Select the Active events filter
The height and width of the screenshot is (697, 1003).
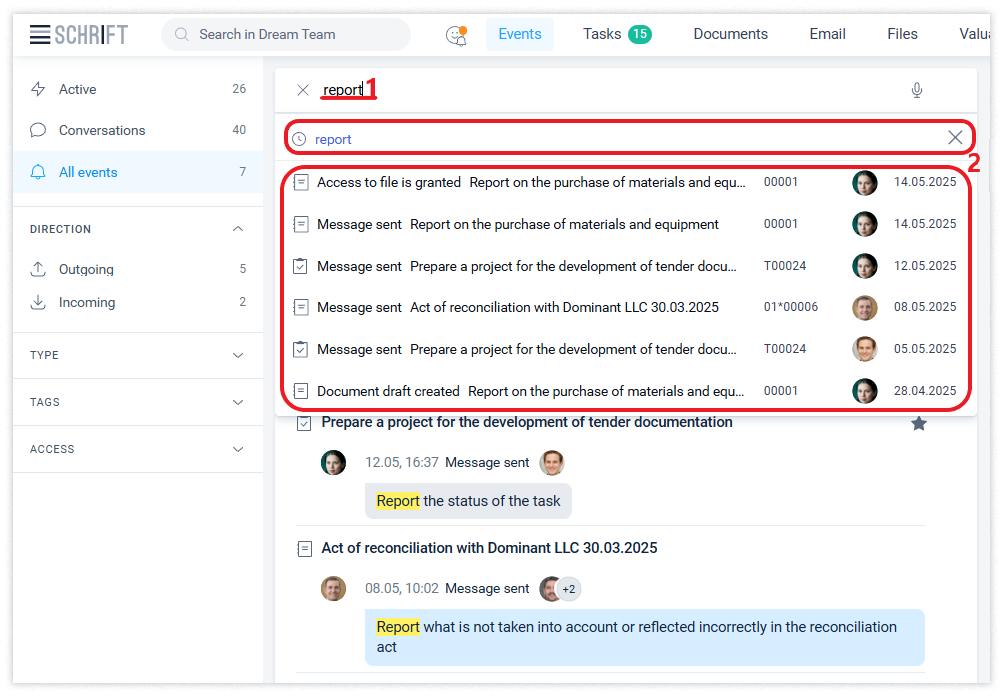[77, 89]
